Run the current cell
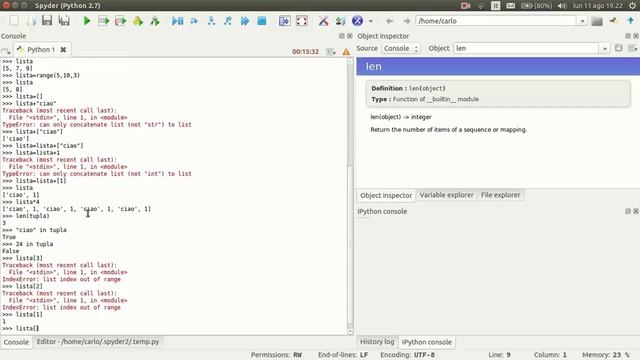The width and height of the screenshot is (640, 360). 104,21
